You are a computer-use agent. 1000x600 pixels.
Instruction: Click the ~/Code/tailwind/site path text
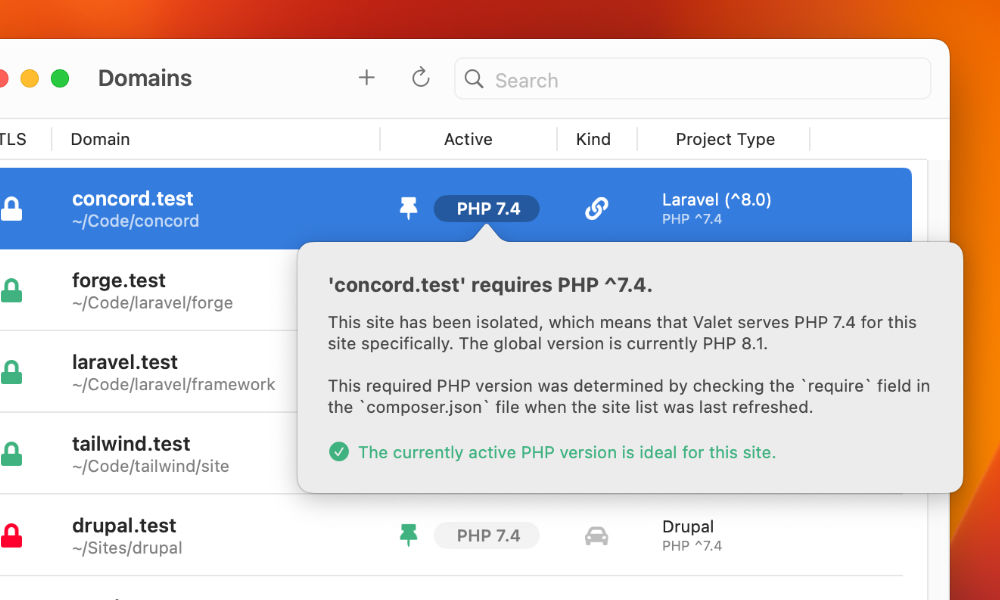[151, 465]
